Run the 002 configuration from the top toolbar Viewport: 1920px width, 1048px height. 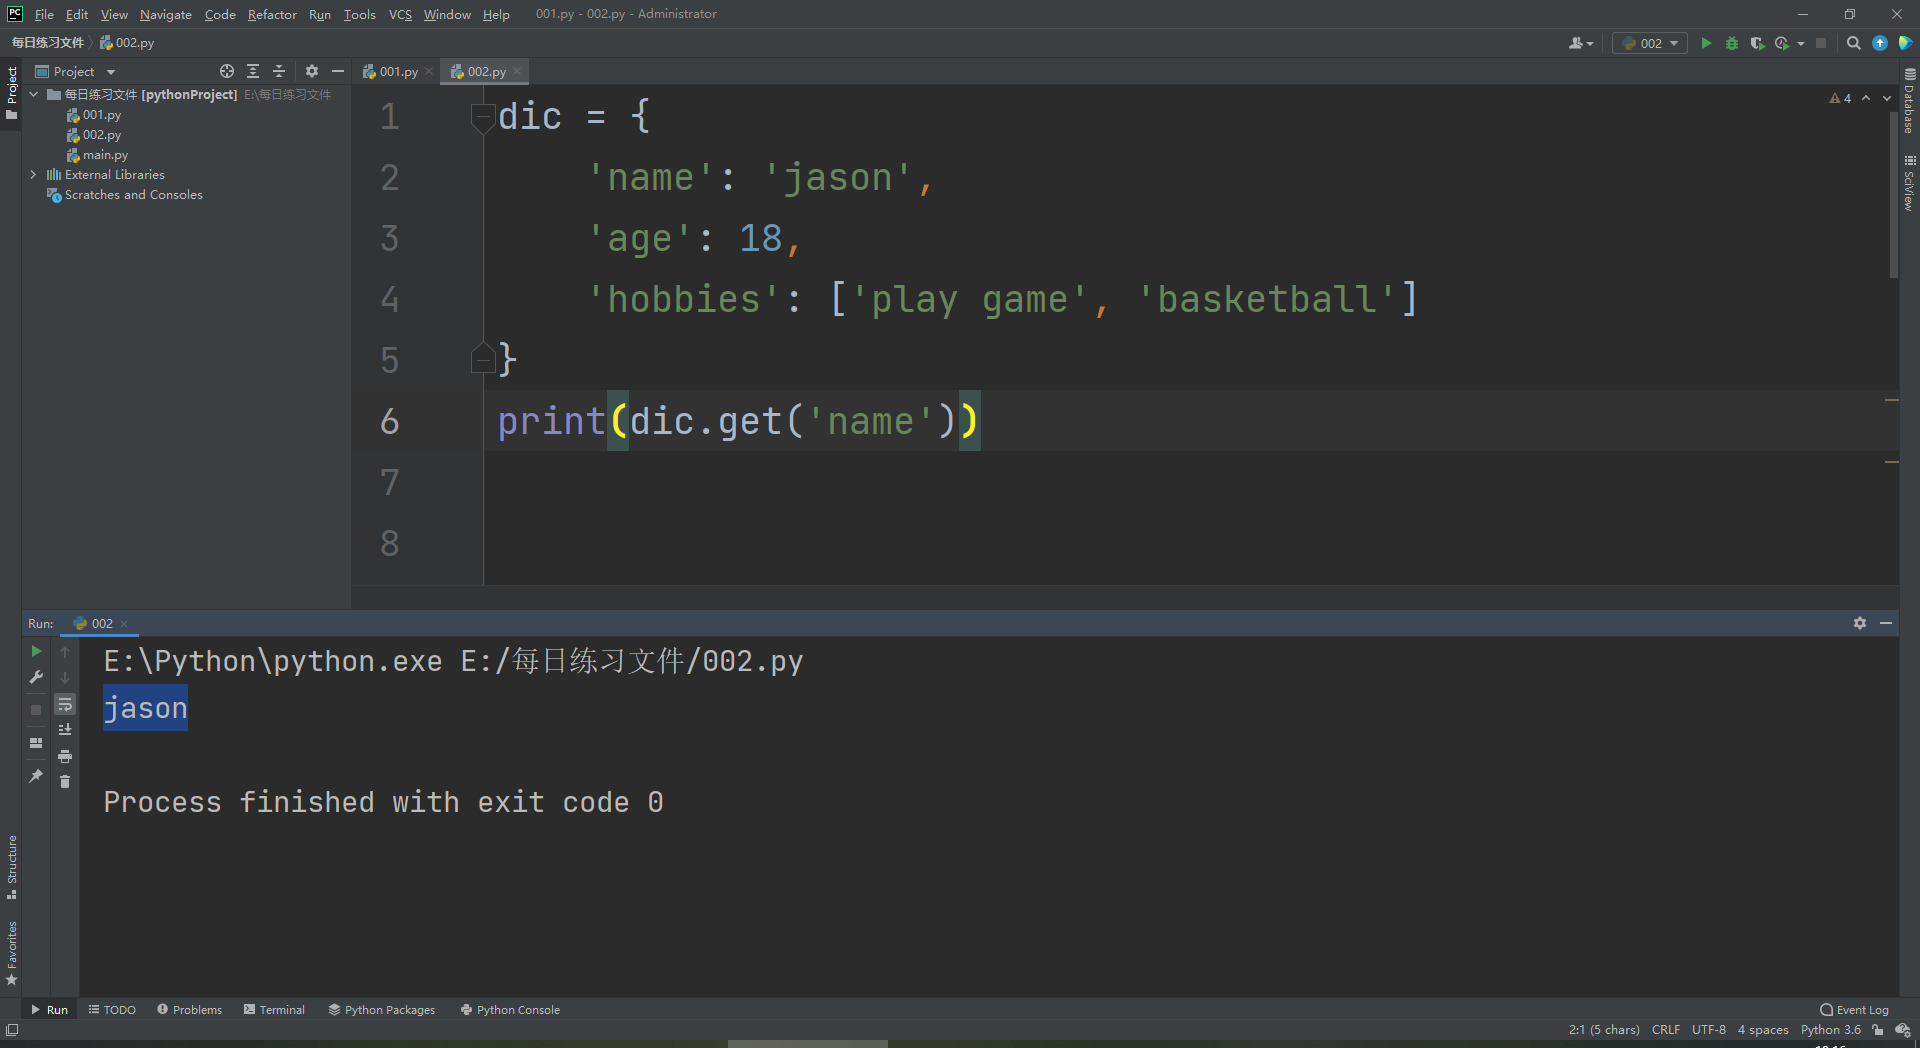[1706, 43]
